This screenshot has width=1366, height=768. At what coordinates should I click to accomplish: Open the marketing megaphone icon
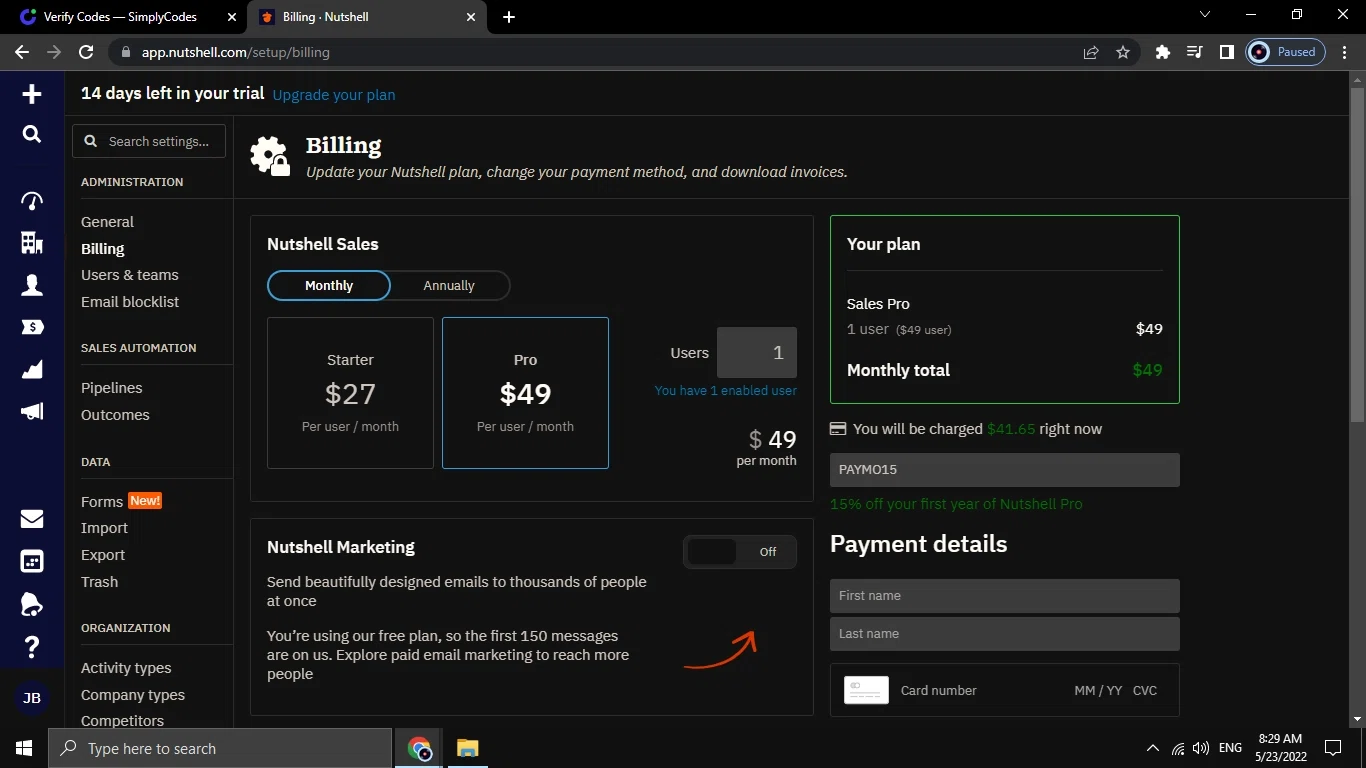tap(32, 411)
